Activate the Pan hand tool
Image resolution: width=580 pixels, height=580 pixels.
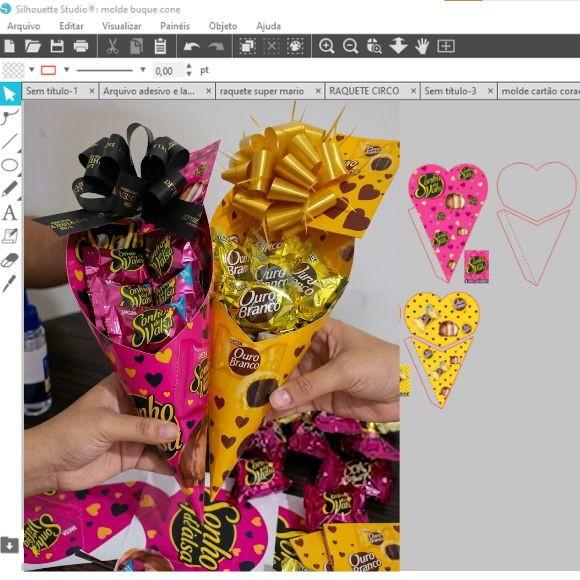click(422, 46)
